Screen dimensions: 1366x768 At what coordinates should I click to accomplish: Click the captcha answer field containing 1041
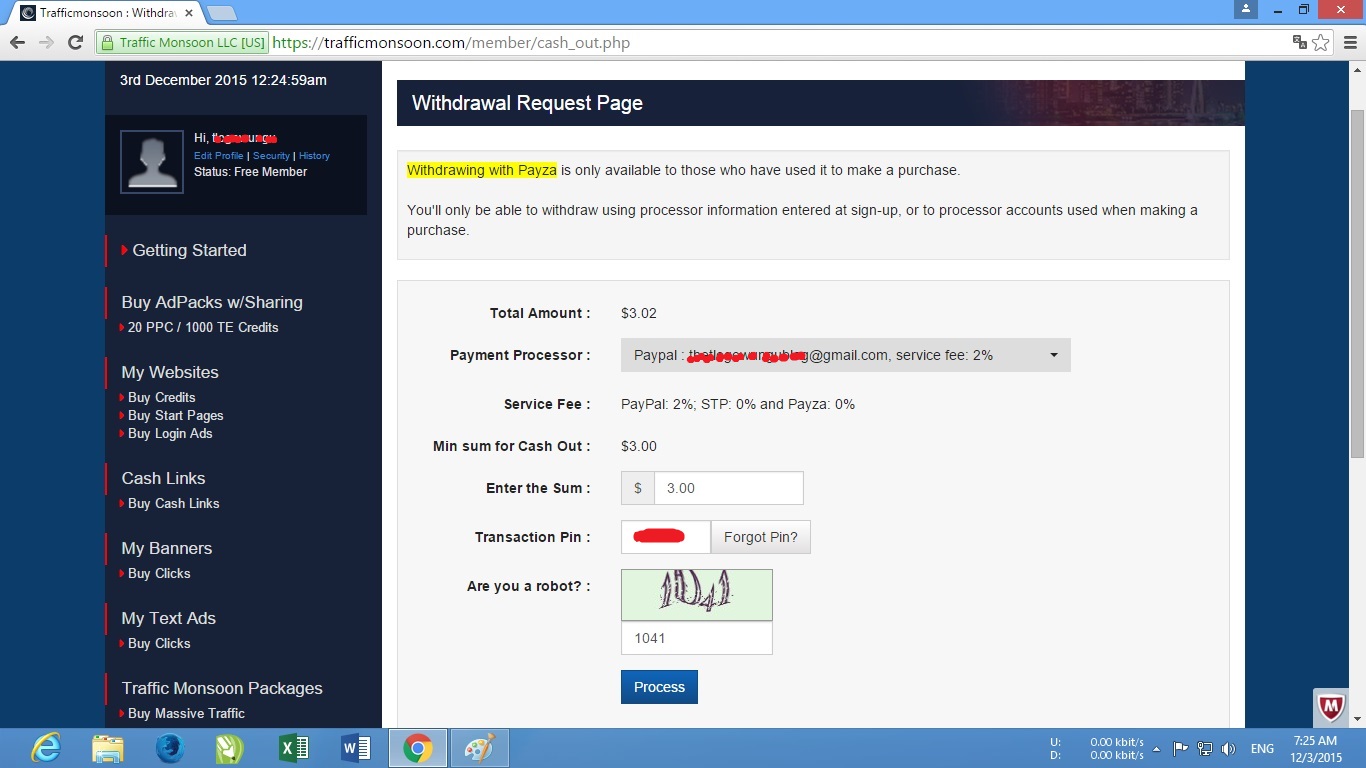697,638
